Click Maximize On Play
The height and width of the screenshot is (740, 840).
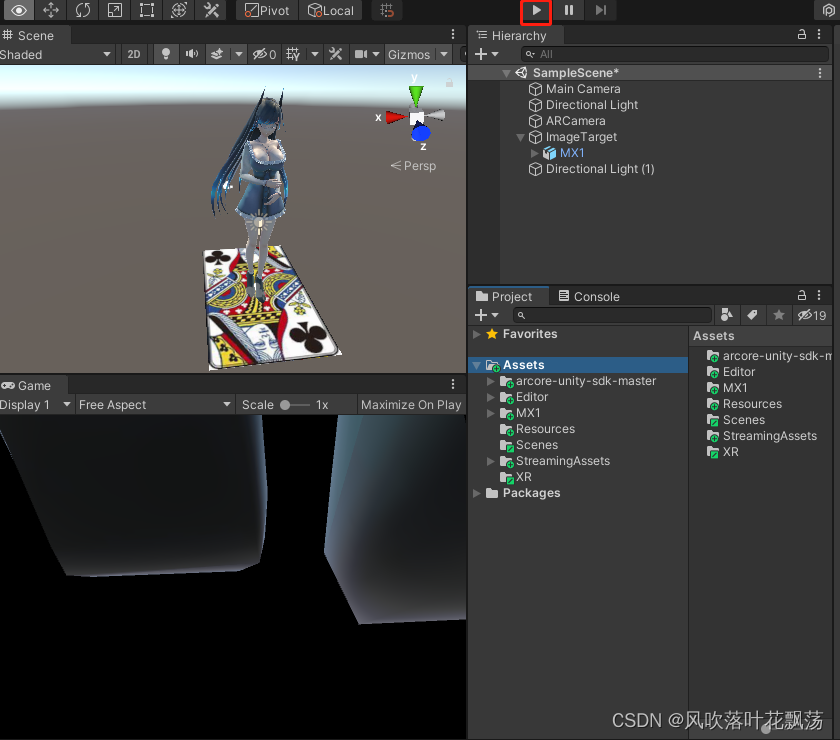point(411,404)
